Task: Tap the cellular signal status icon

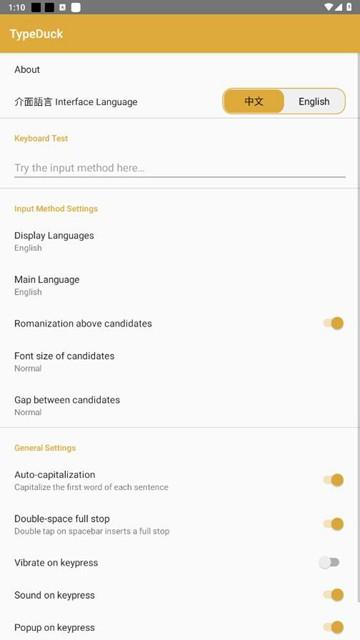Action: tap(339, 7)
